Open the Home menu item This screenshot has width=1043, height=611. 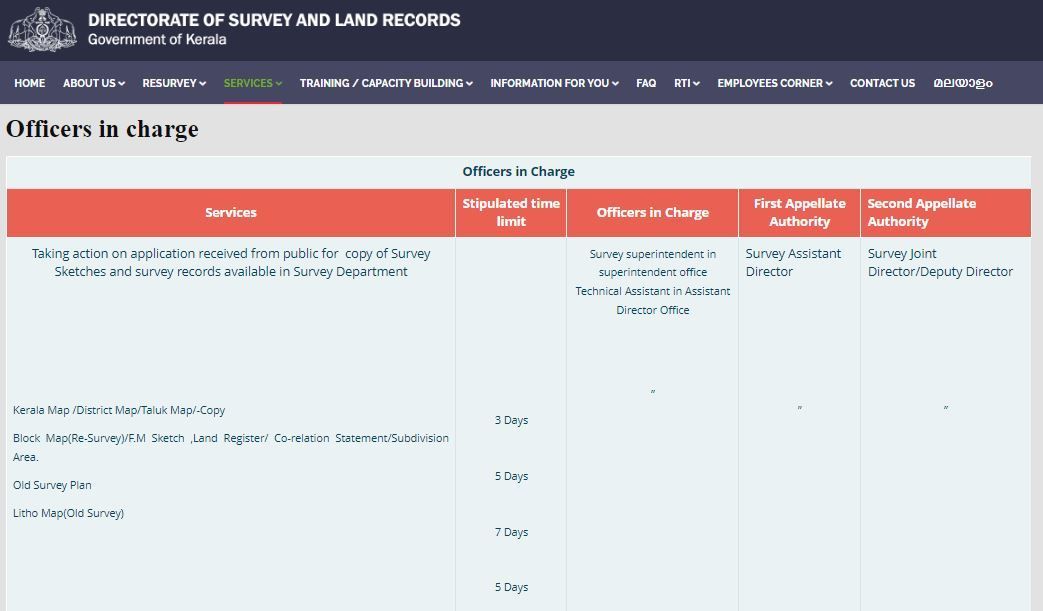point(29,83)
